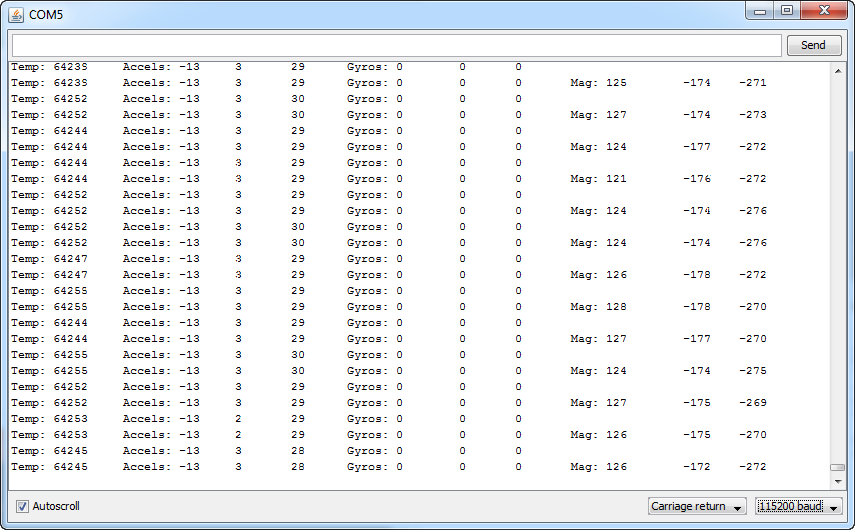Screen dimensions: 855x530
Task: Toggle the Autoscroll checkbox
Action: pos(22,506)
